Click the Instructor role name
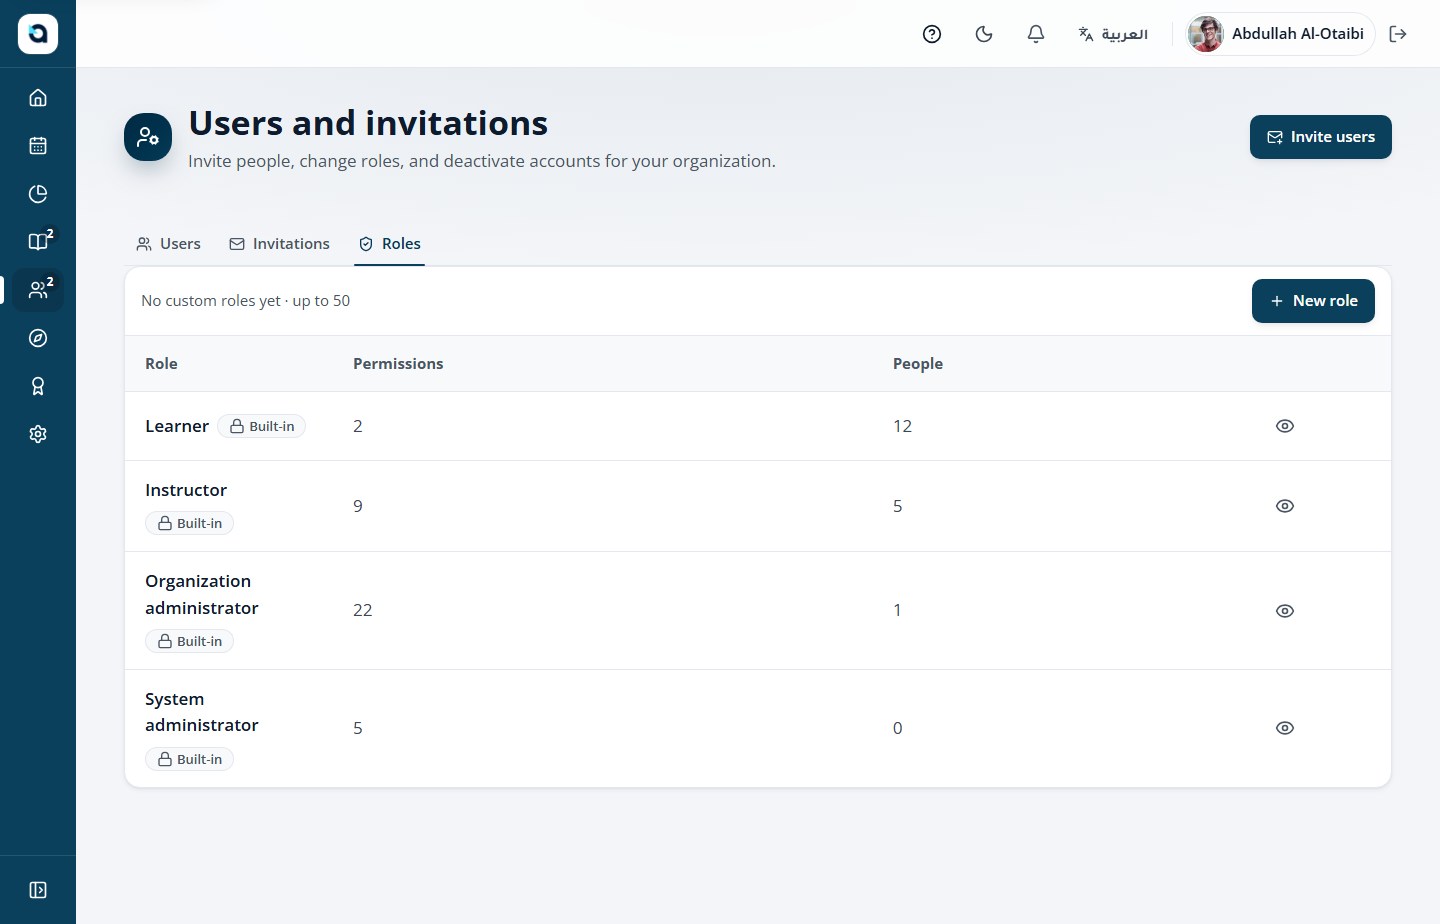Image resolution: width=1440 pixels, height=924 pixels. (x=186, y=490)
